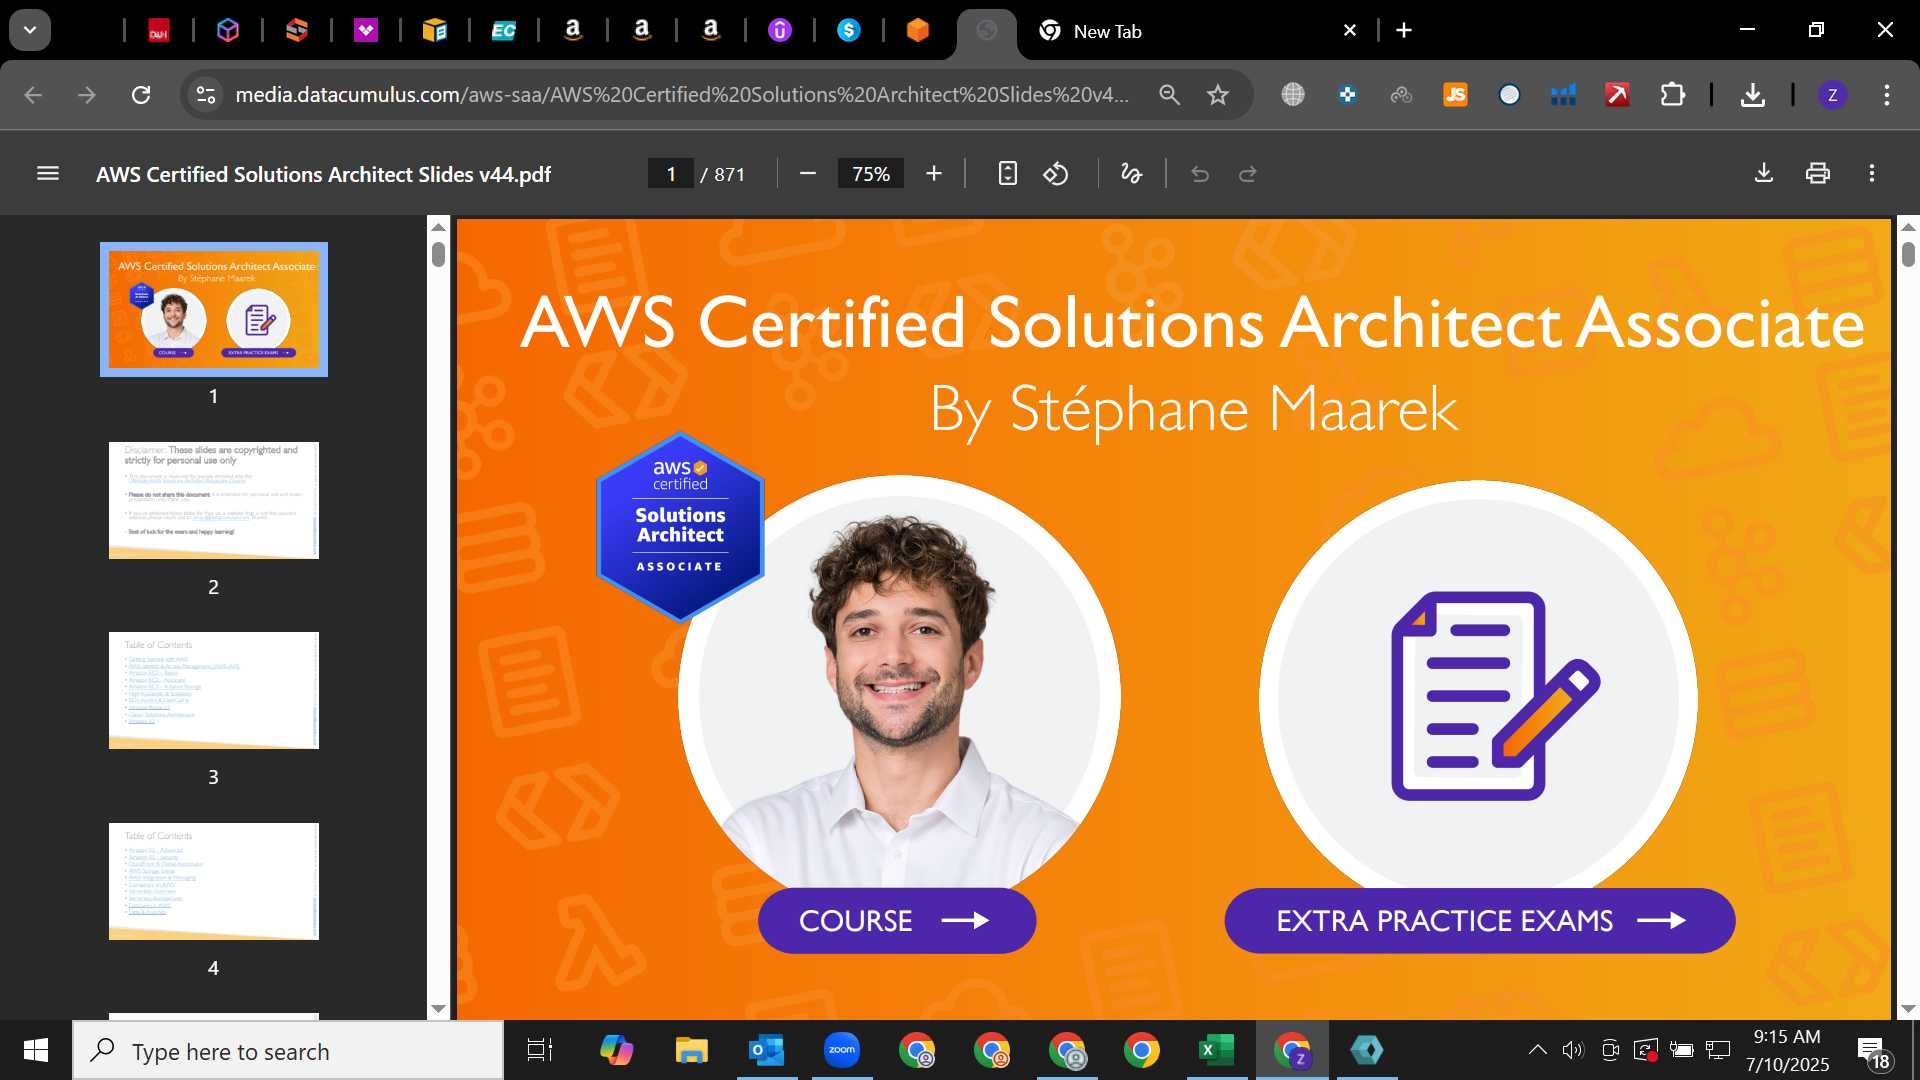
Task: Switch to the EC tab
Action: click(503, 31)
